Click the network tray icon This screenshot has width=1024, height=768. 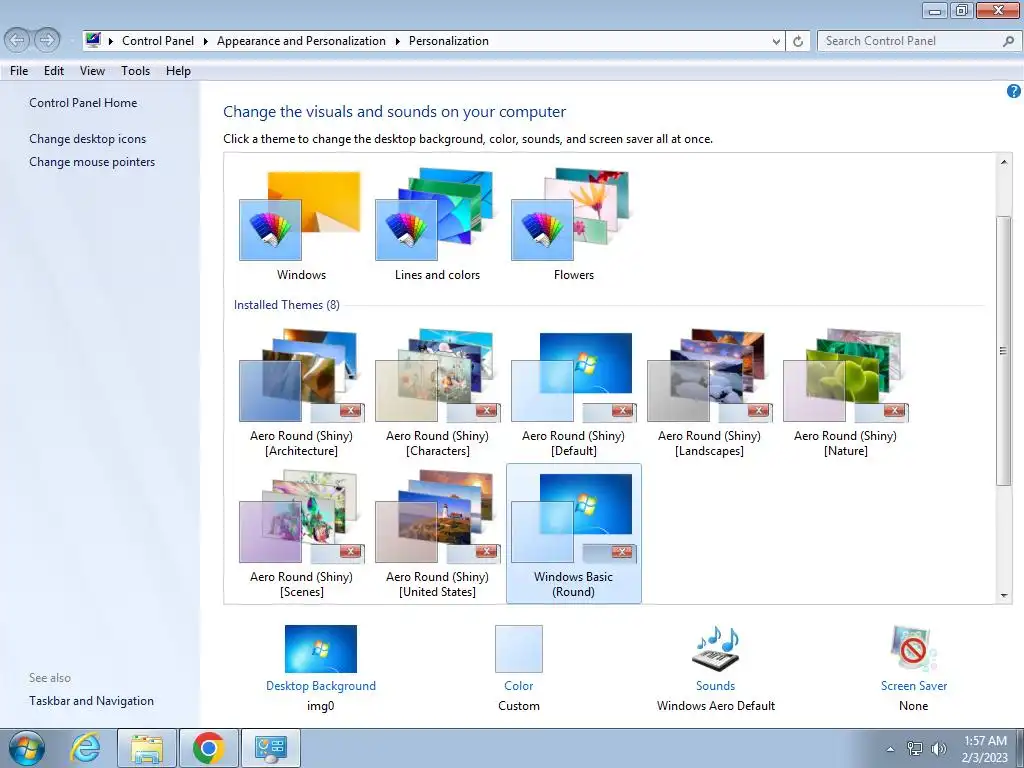(x=914, y=748)
